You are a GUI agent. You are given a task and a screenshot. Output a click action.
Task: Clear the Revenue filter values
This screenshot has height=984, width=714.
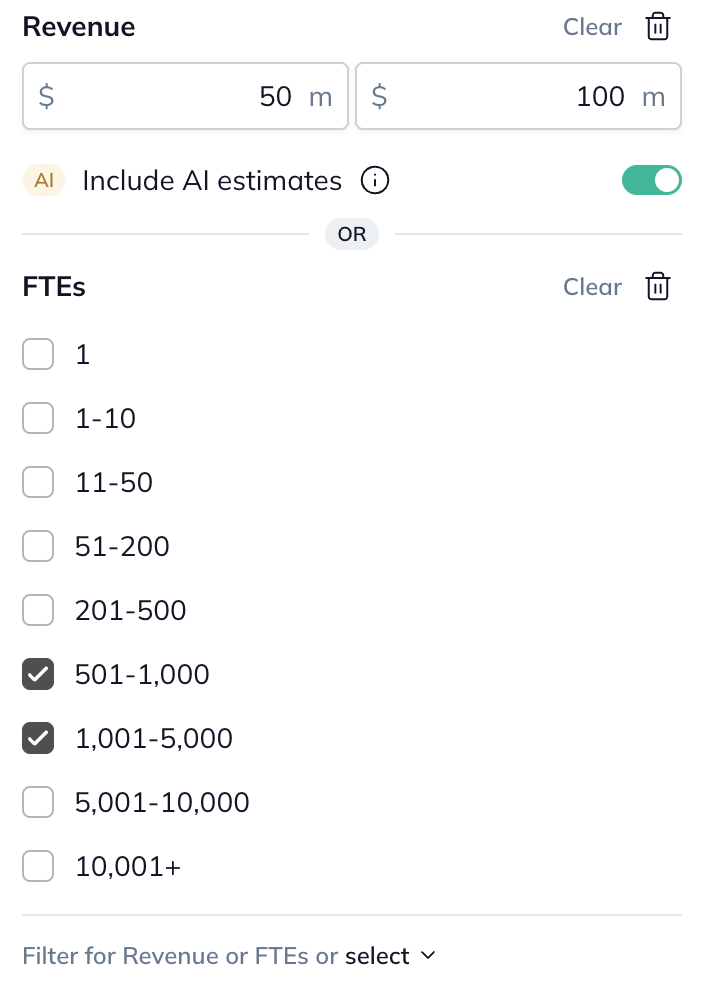point(592,27)
